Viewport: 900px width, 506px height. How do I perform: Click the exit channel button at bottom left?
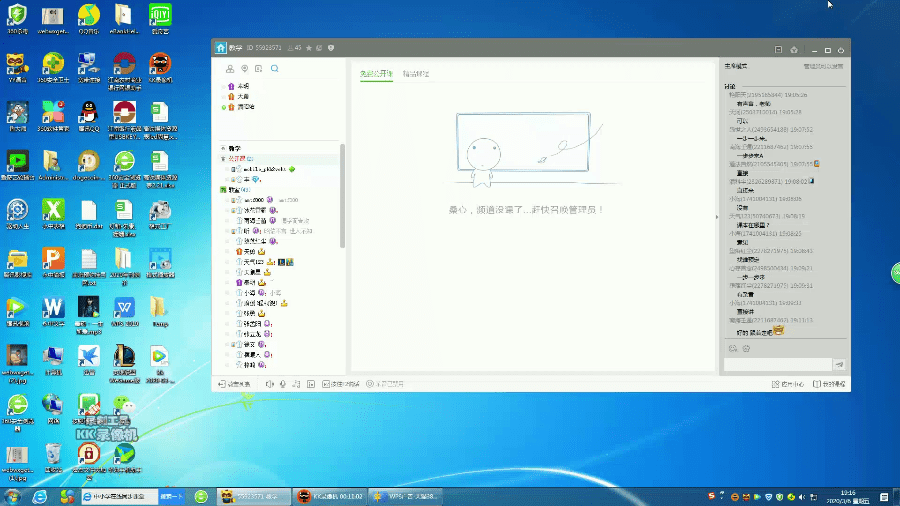(234, 384)
